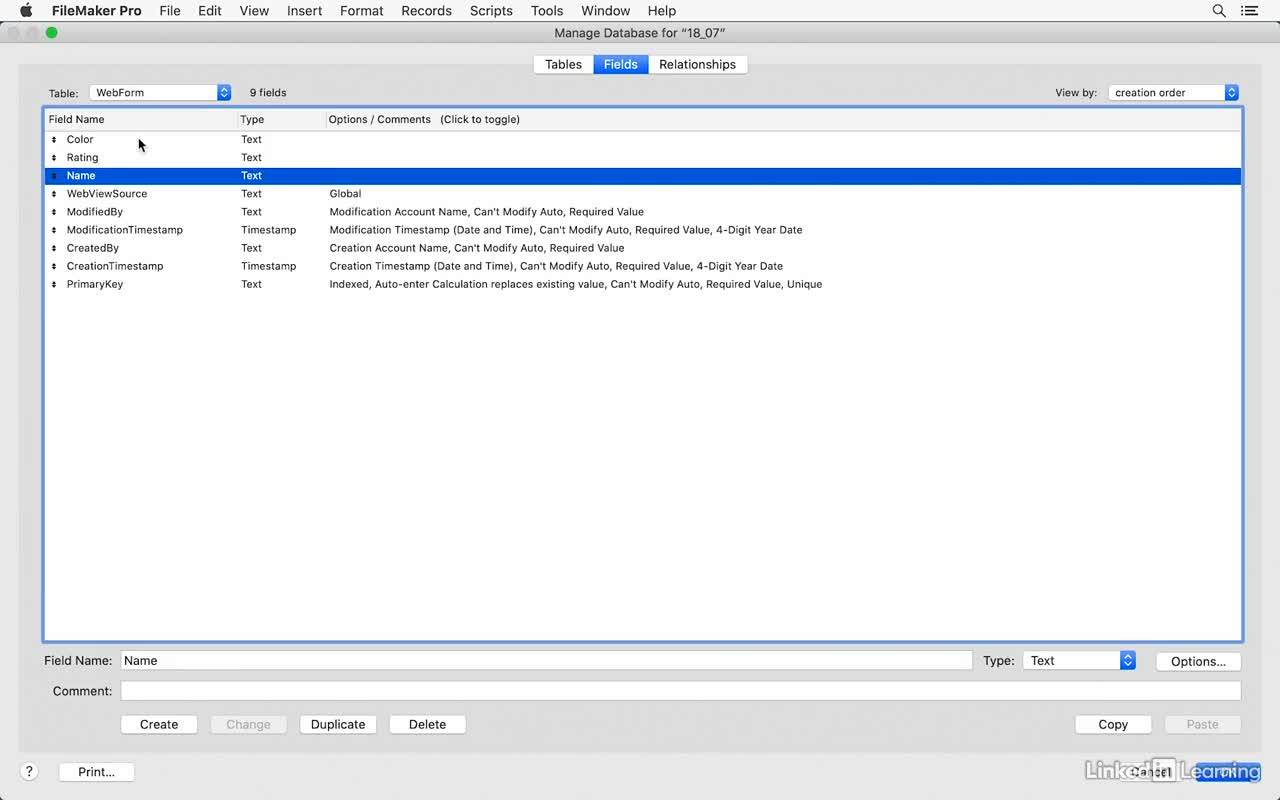The width and height of the screenshot is (1280, 800).
Task: Grab the reorder handle for CreationTimestamp field
Action: point(54,266)
